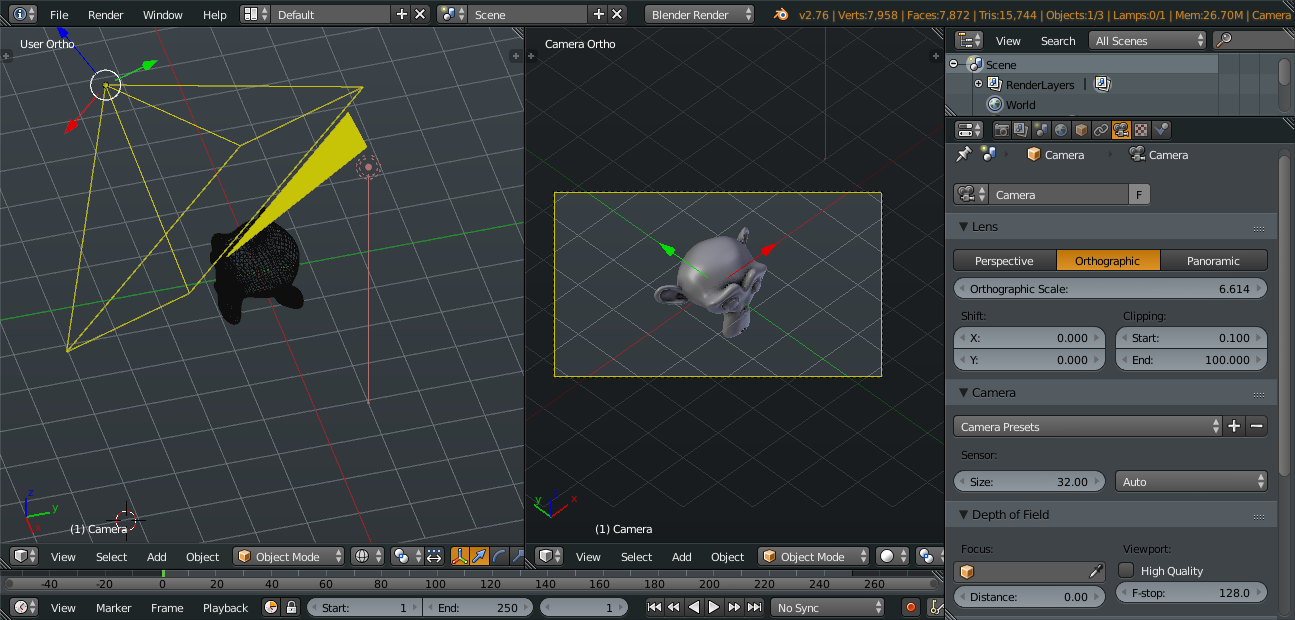Click the Orthographic Scale slider
1295x620 pixels.
coord(1110,289)
